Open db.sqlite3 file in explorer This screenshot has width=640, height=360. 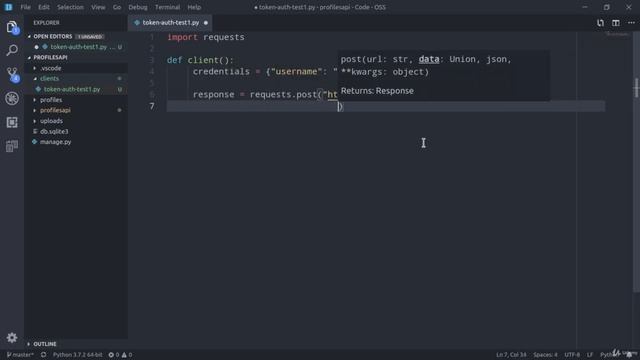[54, 131]
